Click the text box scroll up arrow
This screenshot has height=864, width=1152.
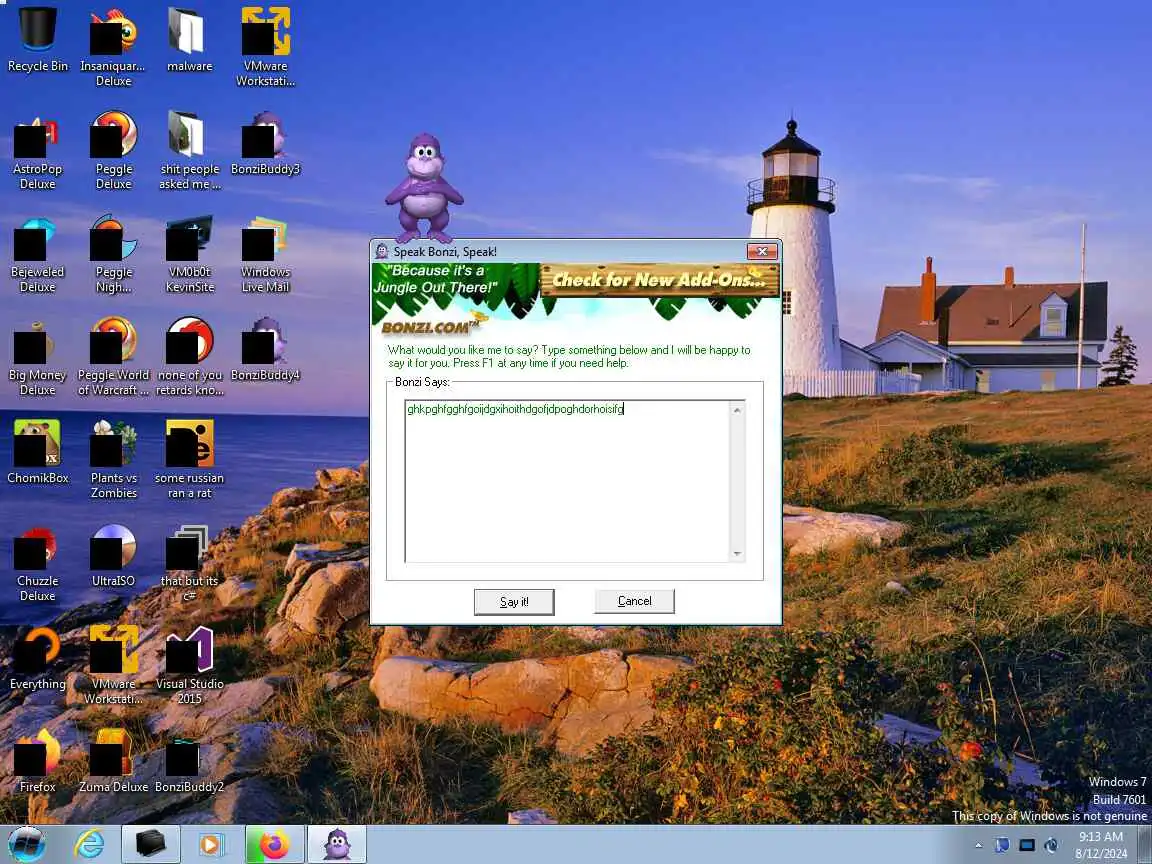pos(737,409)
